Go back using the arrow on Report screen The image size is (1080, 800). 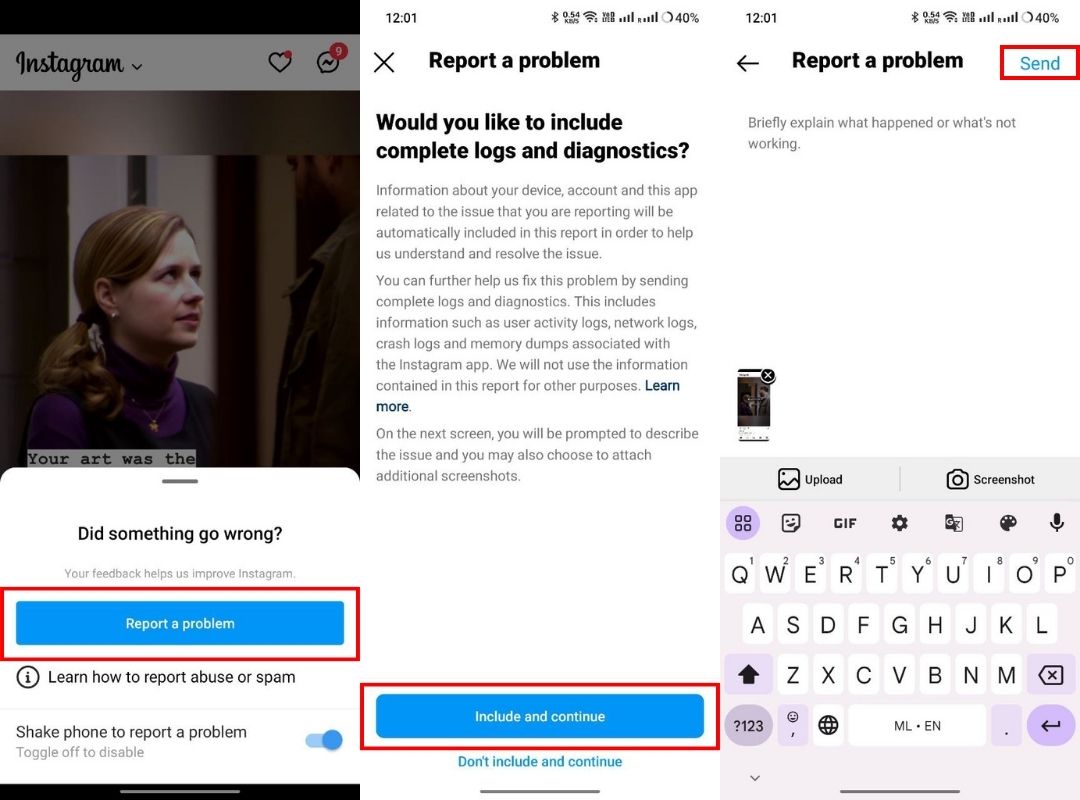pos(747,63)
